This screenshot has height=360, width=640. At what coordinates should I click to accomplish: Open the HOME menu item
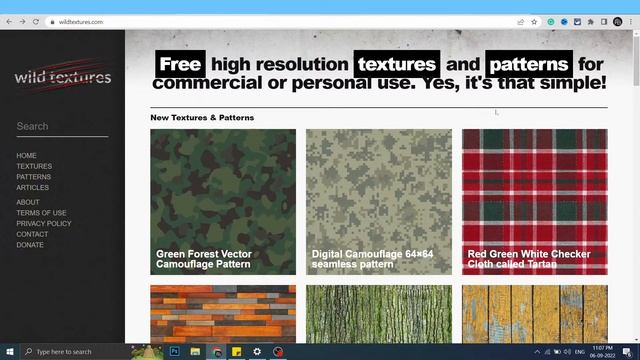point(27,156)
